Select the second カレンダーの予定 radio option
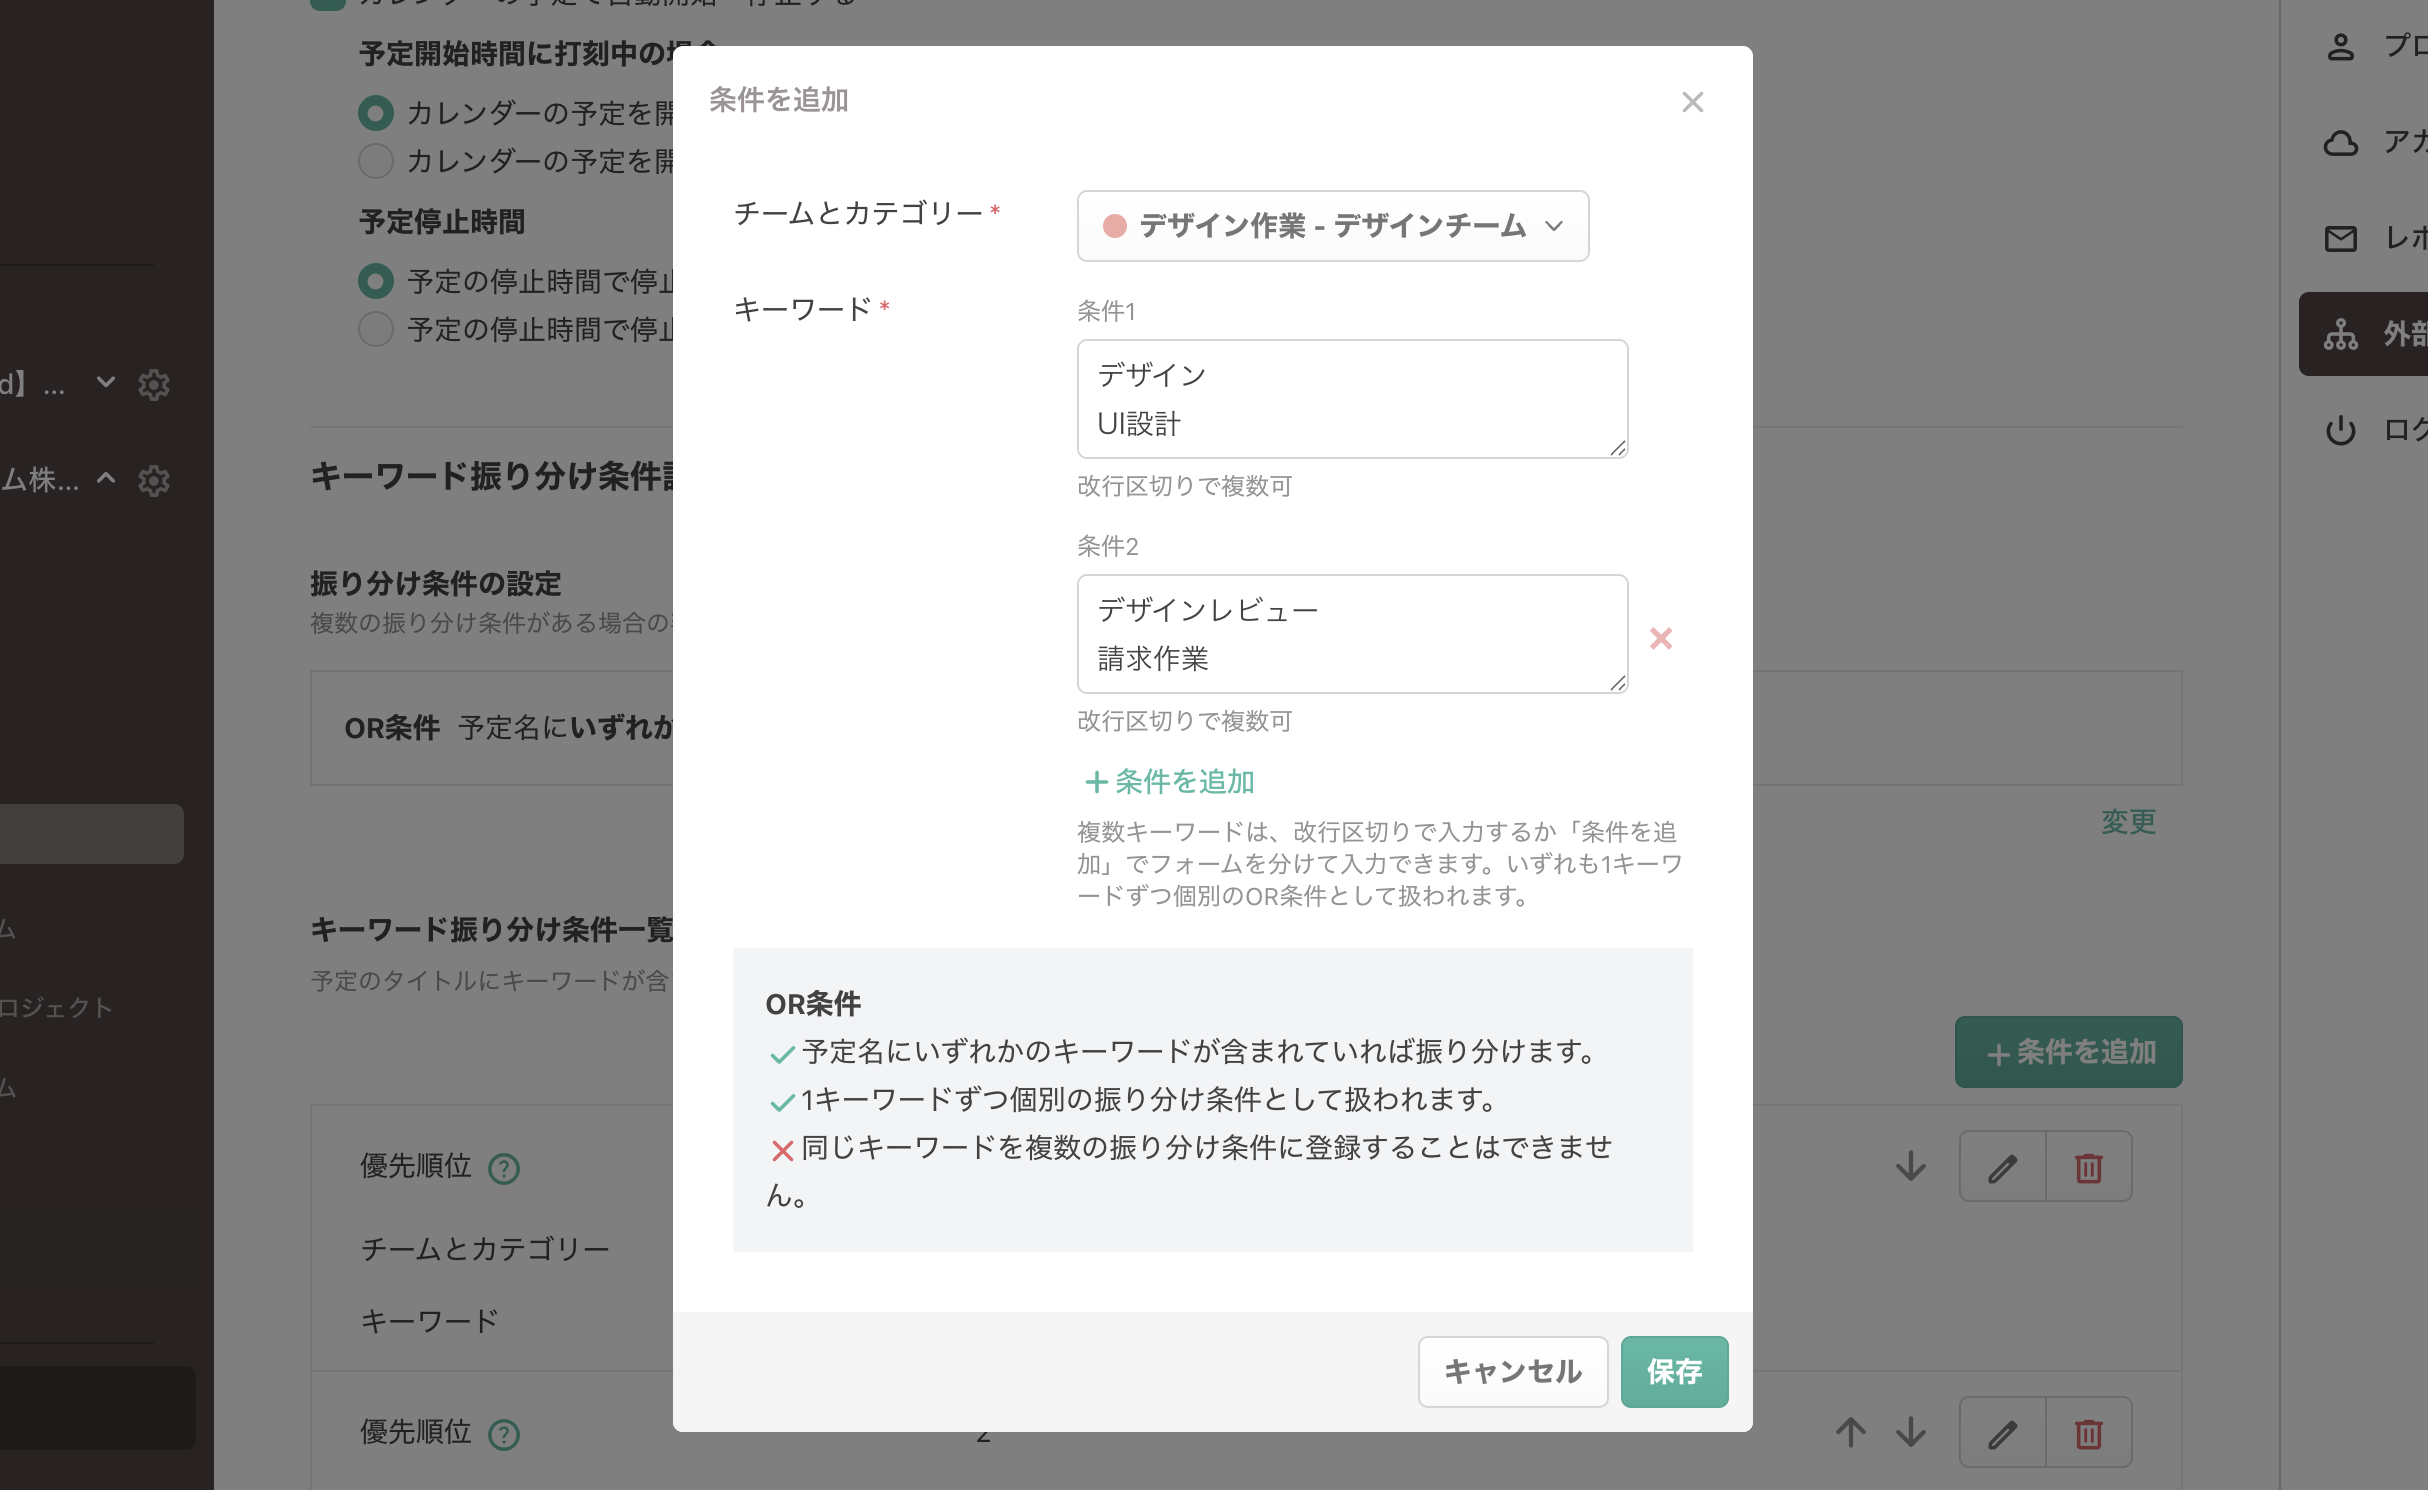The height and width of the screenshot is (1490, 2428). pyautogui.click(x=375, y=161)
